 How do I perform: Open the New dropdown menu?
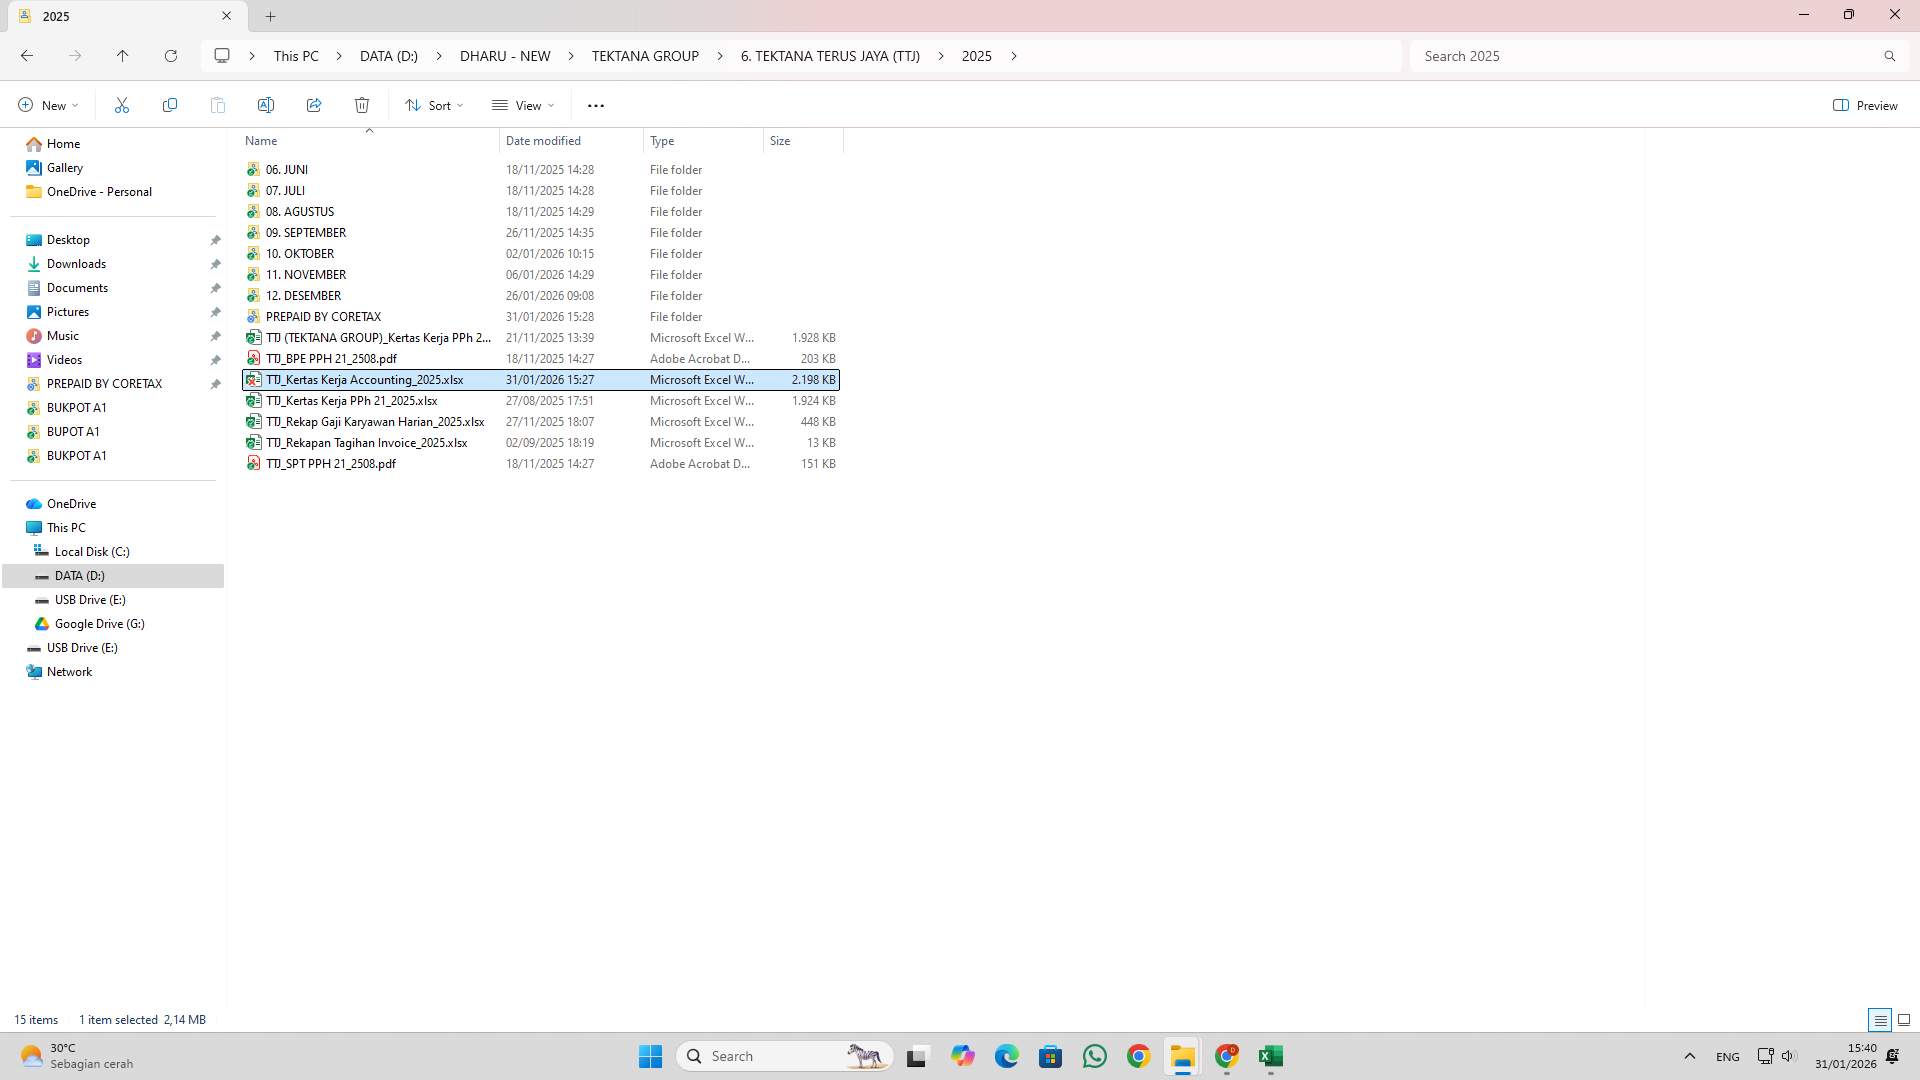[x=47, y=105]
